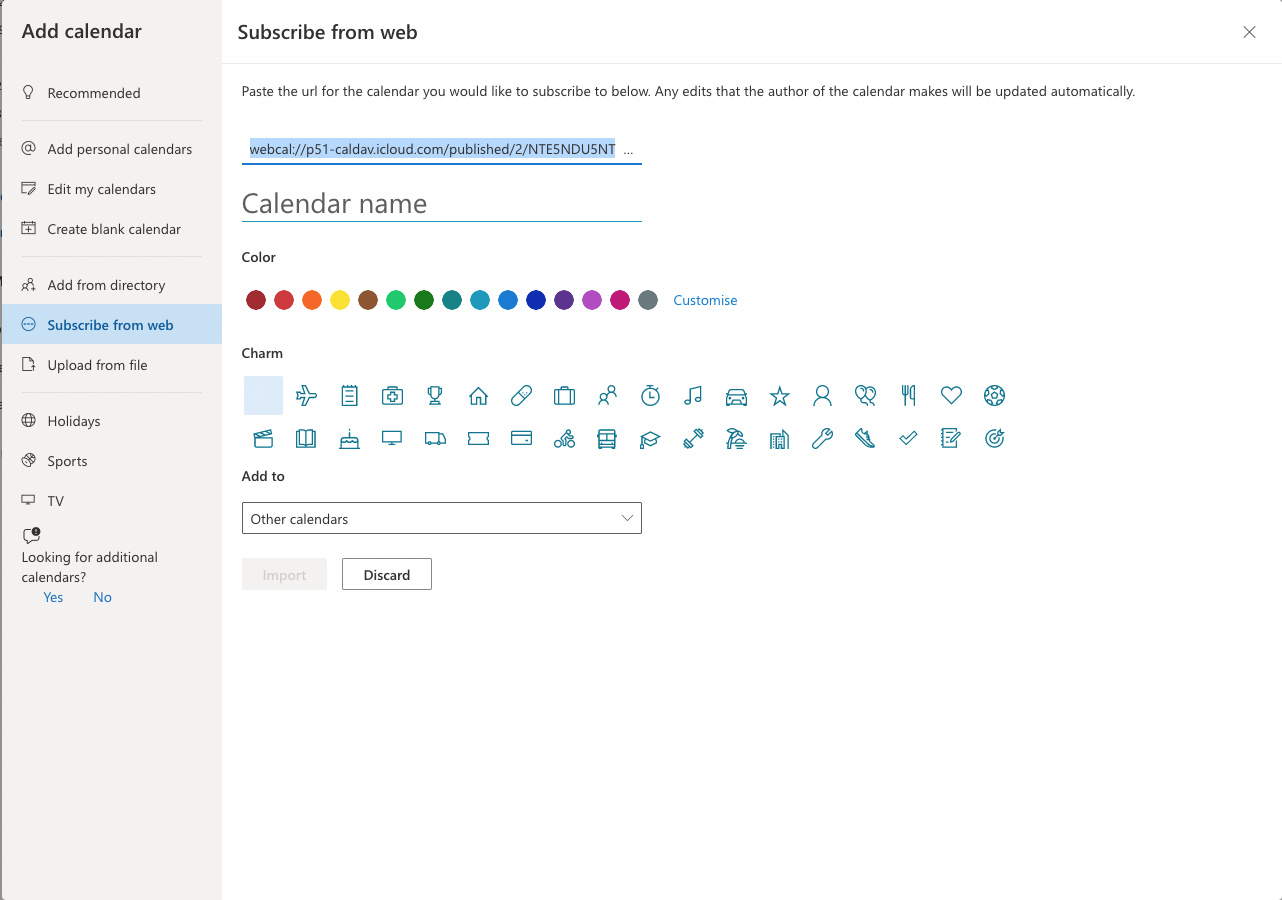Select the airplane charm icon
The width and height of the screenshot is (1282, 900).
pos(306,395)
